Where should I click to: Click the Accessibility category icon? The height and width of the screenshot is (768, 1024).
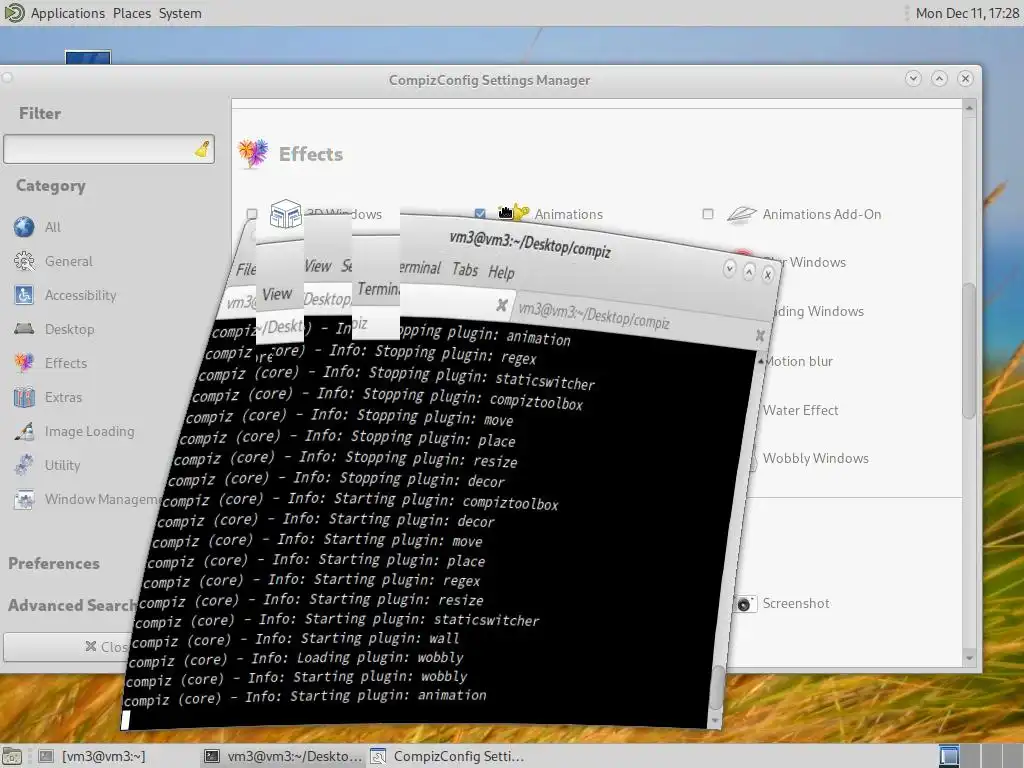click(24, 295)
